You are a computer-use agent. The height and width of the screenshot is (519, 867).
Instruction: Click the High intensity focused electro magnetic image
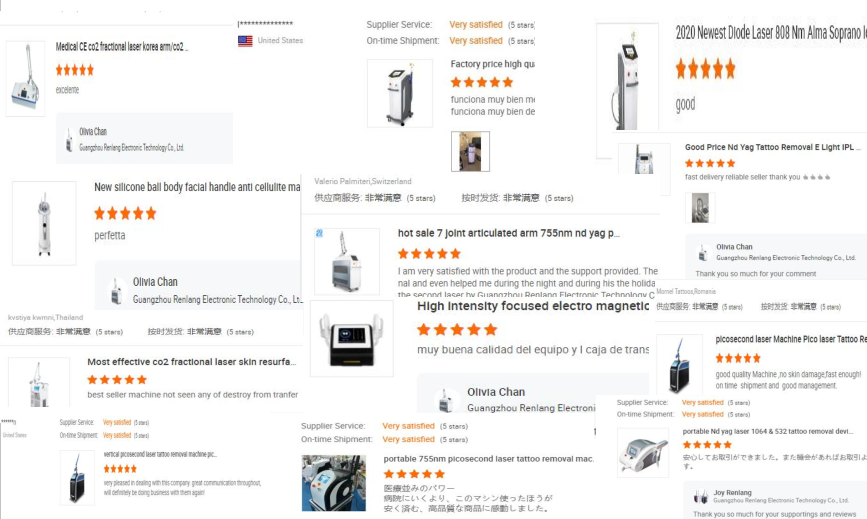(352, 338)
